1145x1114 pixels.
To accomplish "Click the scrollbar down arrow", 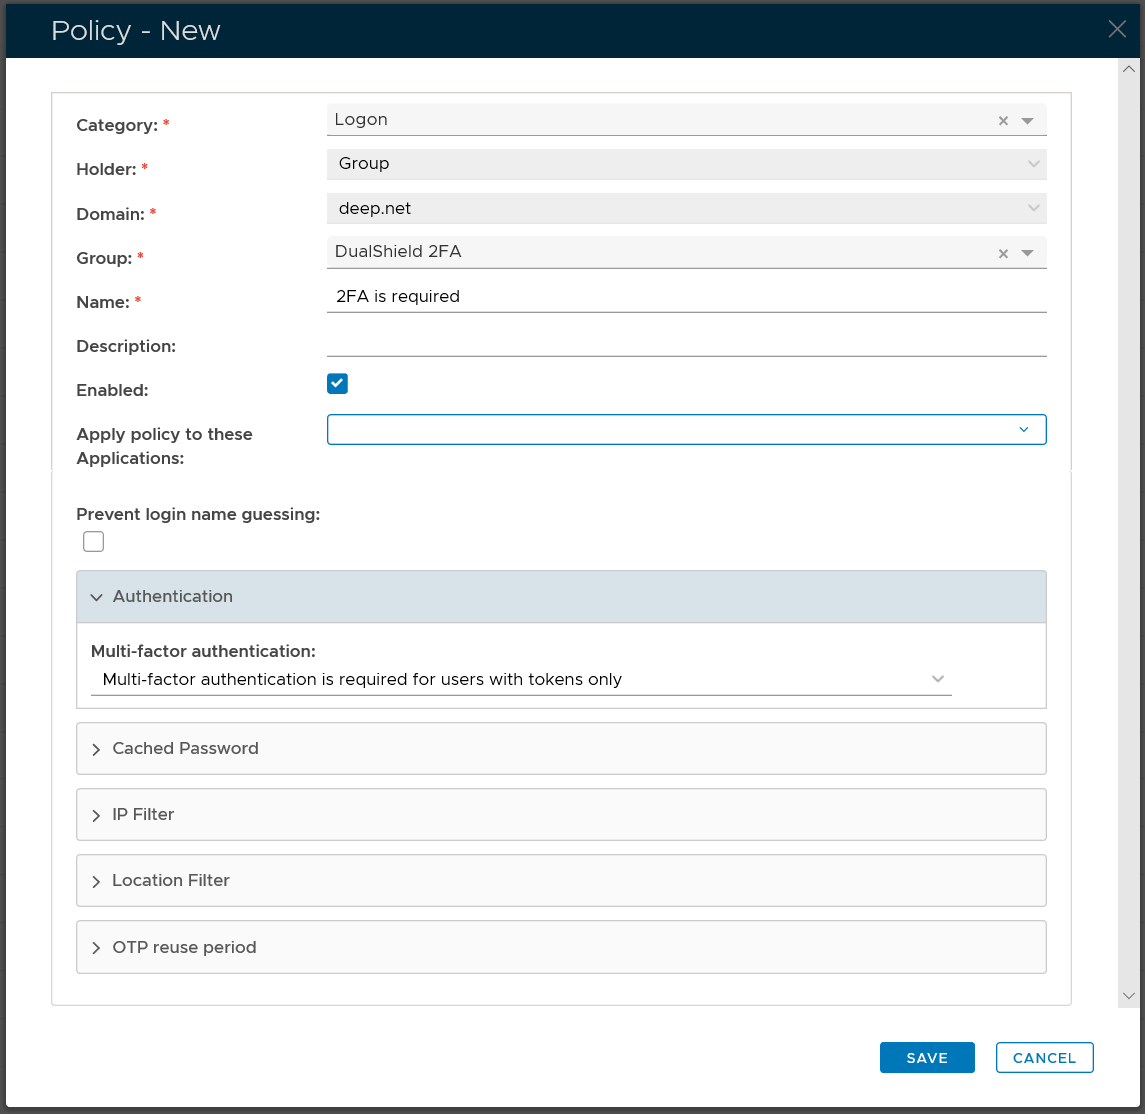I will pyautogui.click(x=1128, y=996).
